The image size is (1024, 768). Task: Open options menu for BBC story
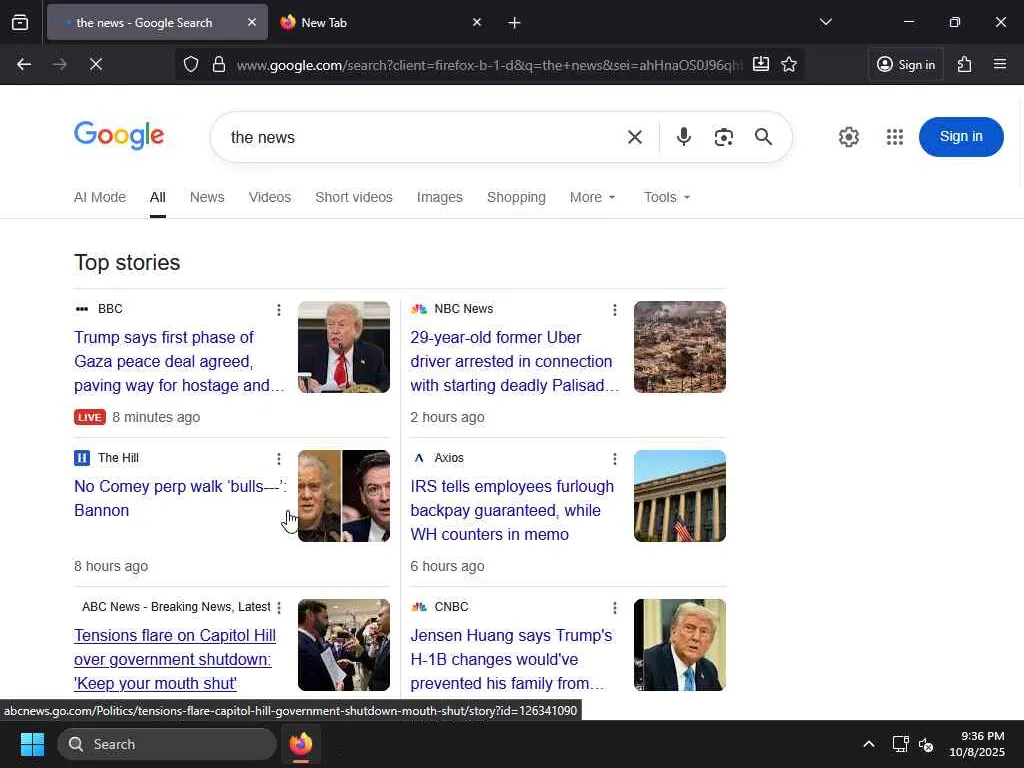click(x=279, y=310)
